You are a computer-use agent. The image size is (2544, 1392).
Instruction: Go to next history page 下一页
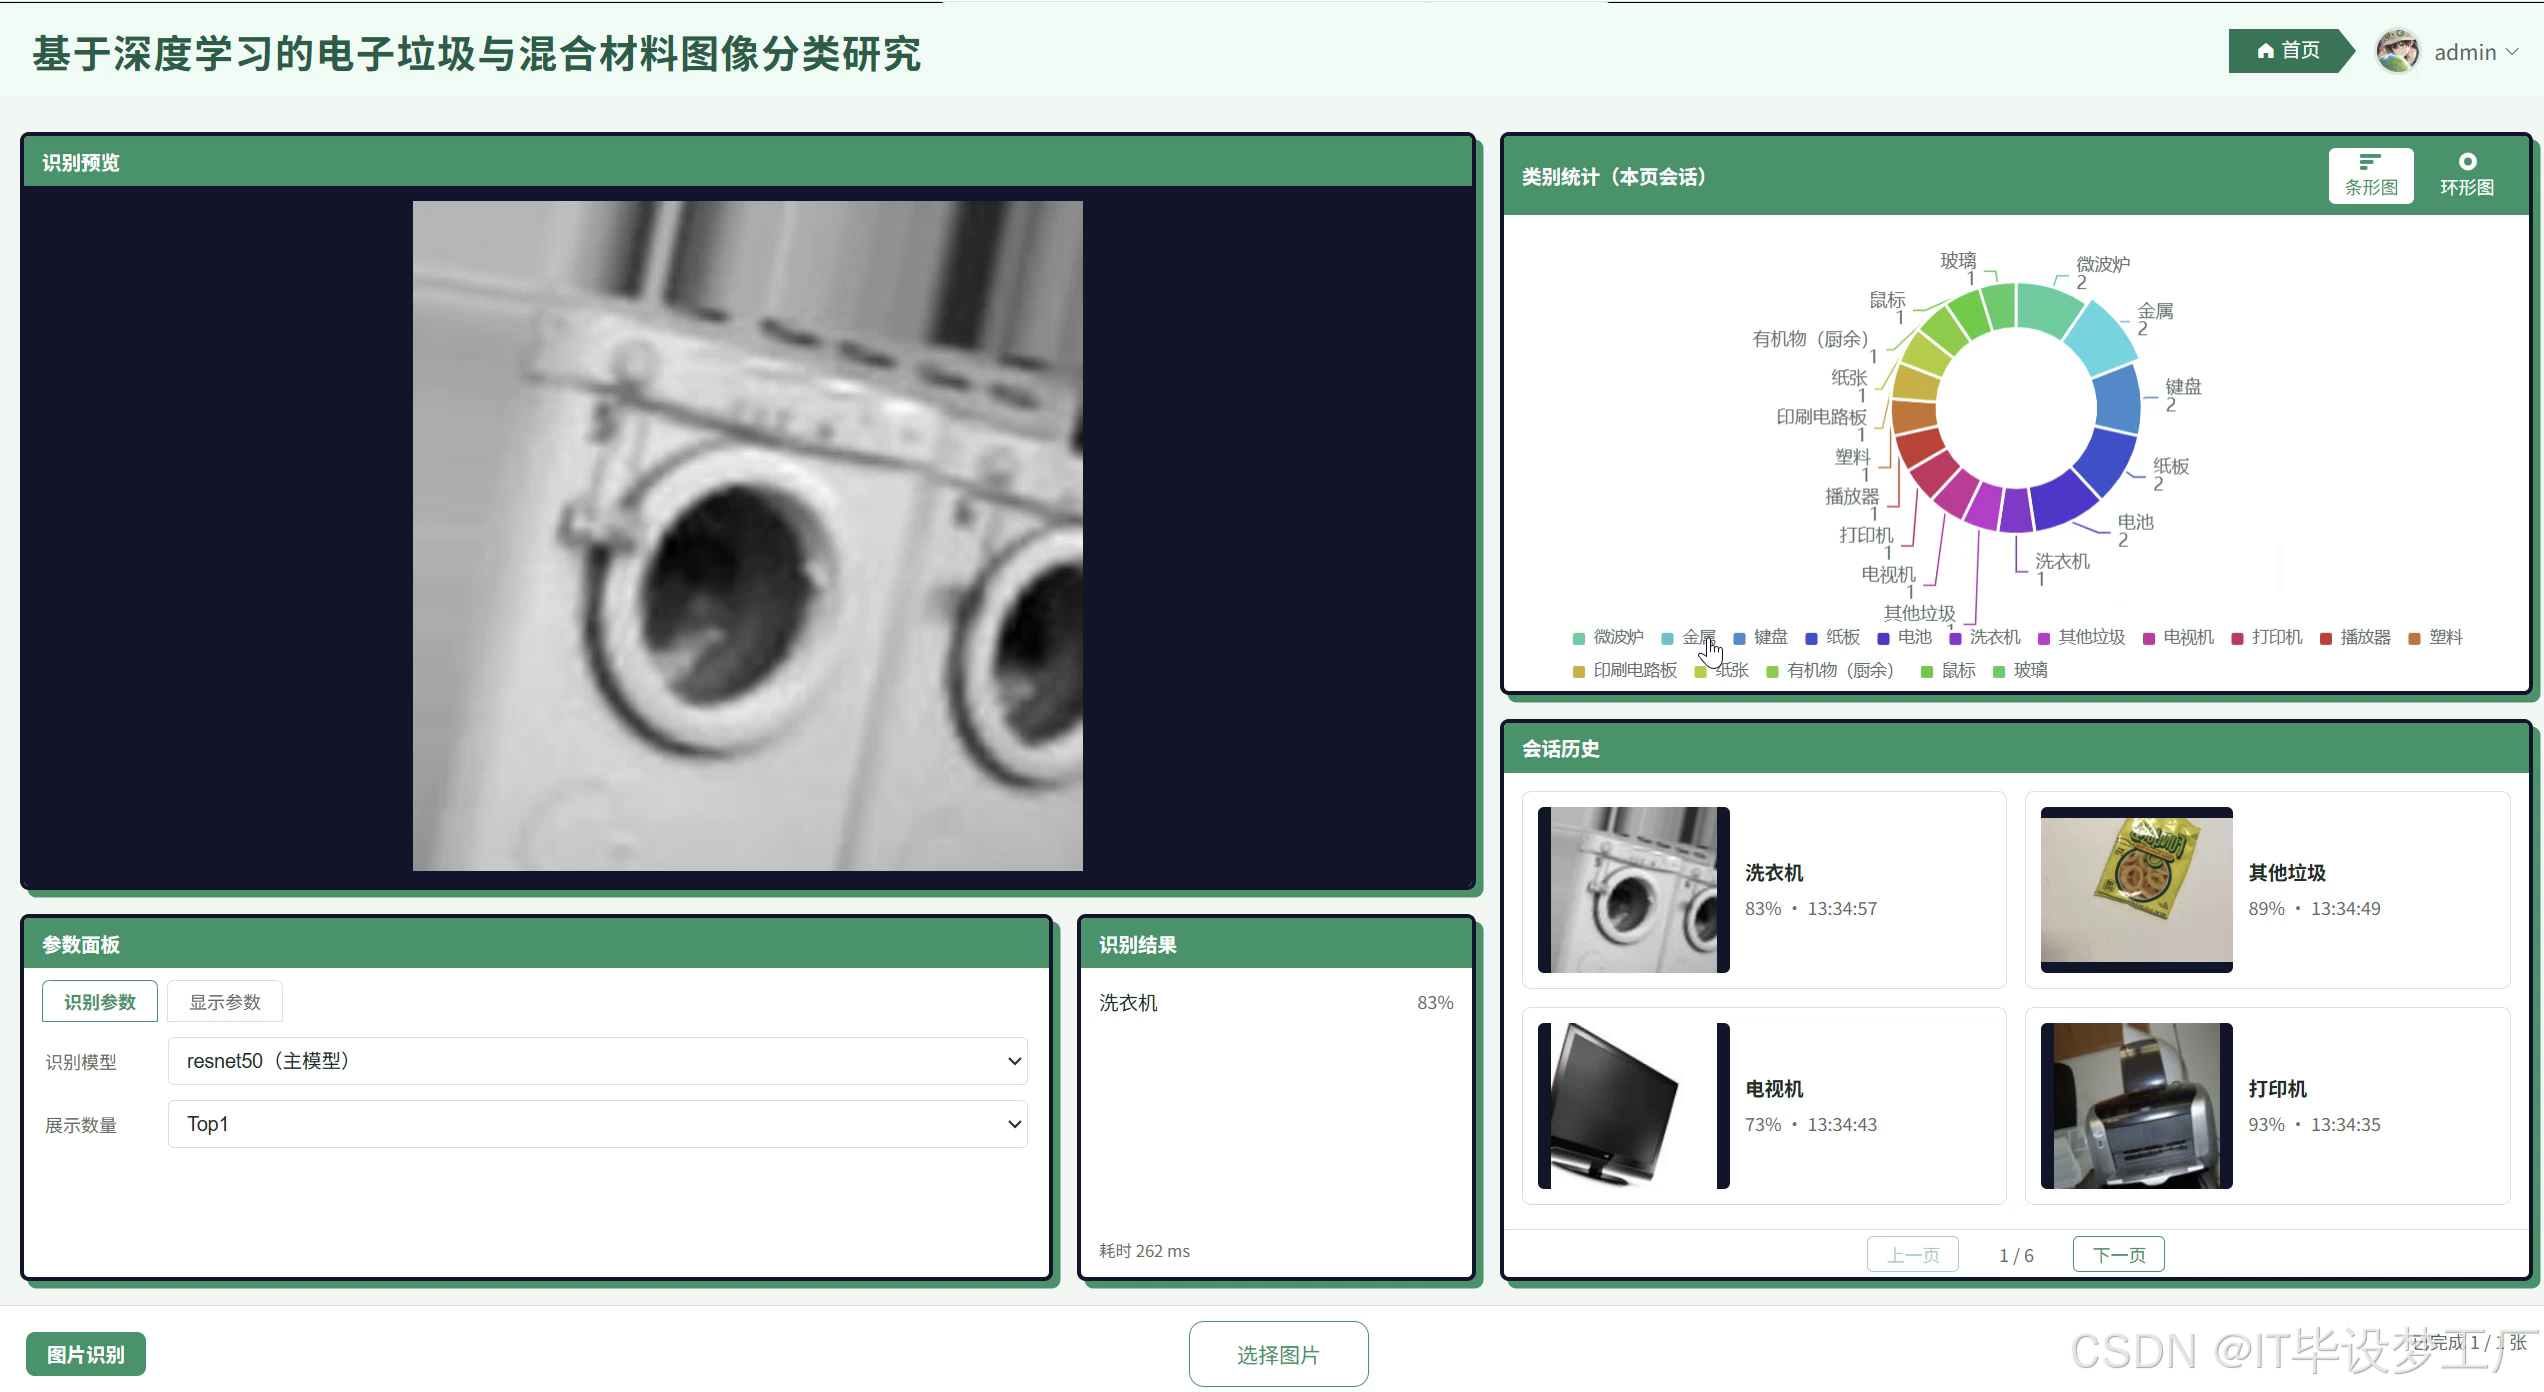tap(2119, 1255)
